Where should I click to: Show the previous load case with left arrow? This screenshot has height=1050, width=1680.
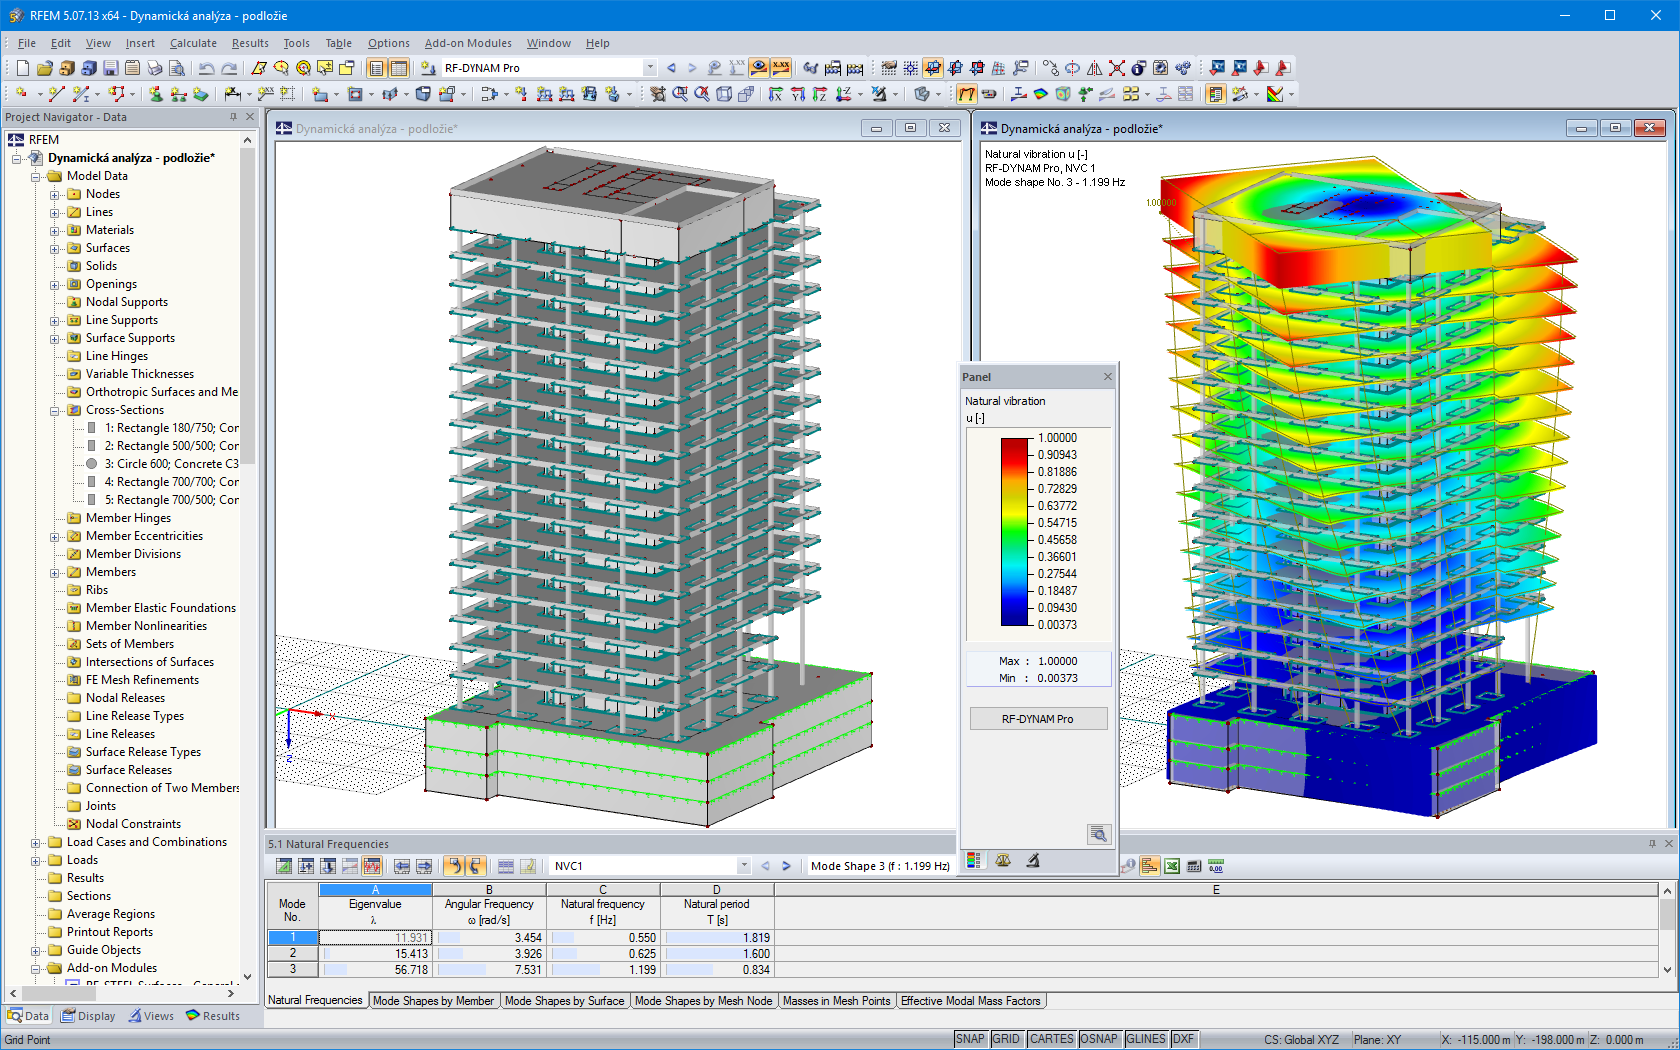click(x=671, y=68)
